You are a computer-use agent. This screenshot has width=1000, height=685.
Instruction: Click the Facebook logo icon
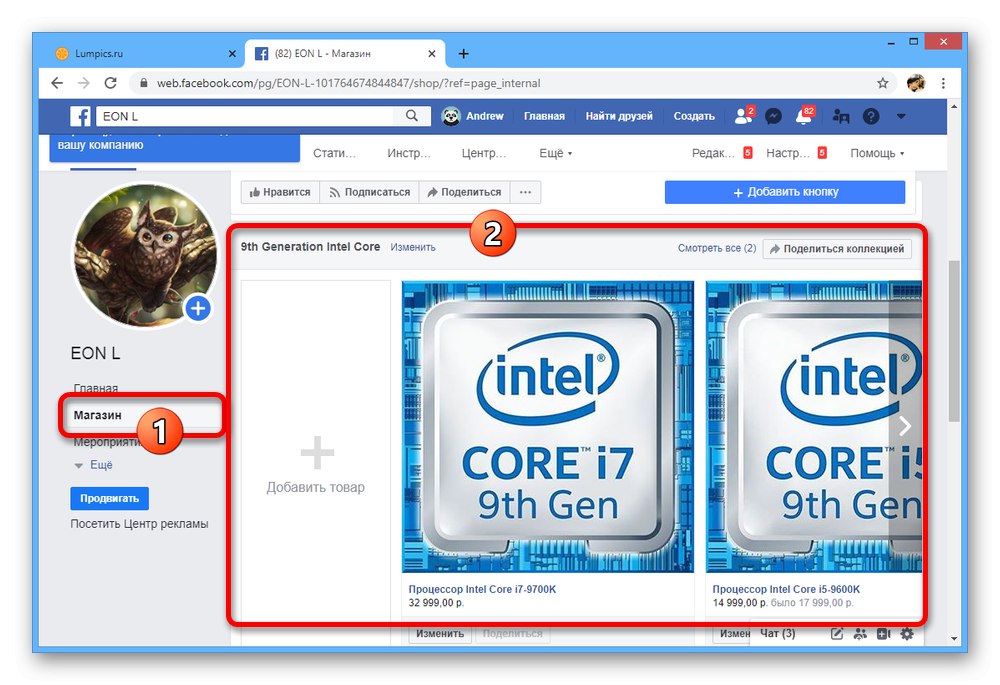click(80, 116)
